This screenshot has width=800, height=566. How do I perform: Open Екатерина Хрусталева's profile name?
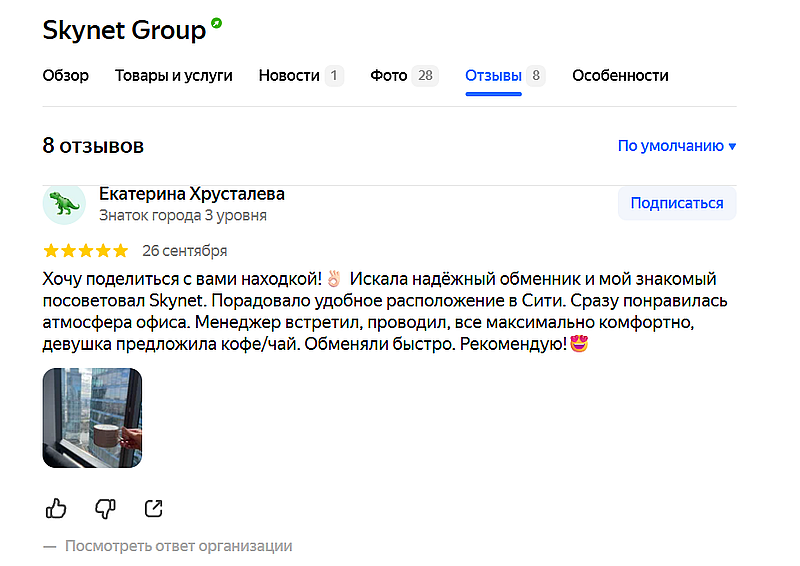pyautogui.click(x=192, y=194)
